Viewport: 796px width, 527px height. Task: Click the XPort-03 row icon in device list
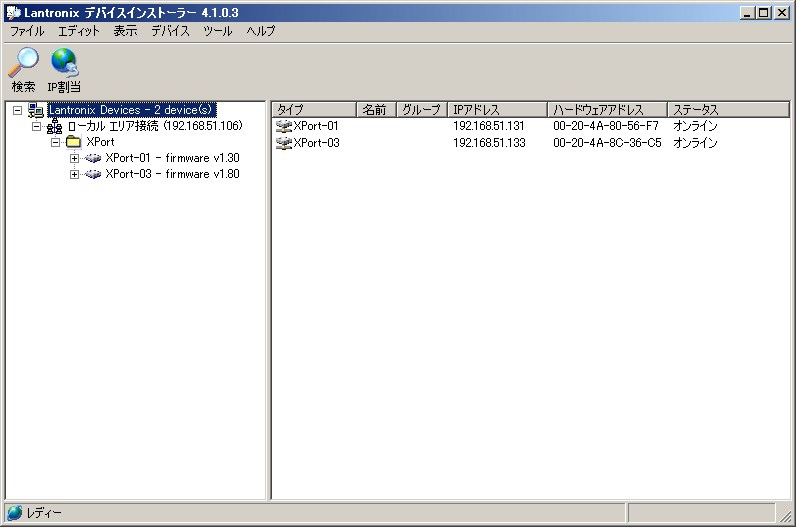pos(283,143)
